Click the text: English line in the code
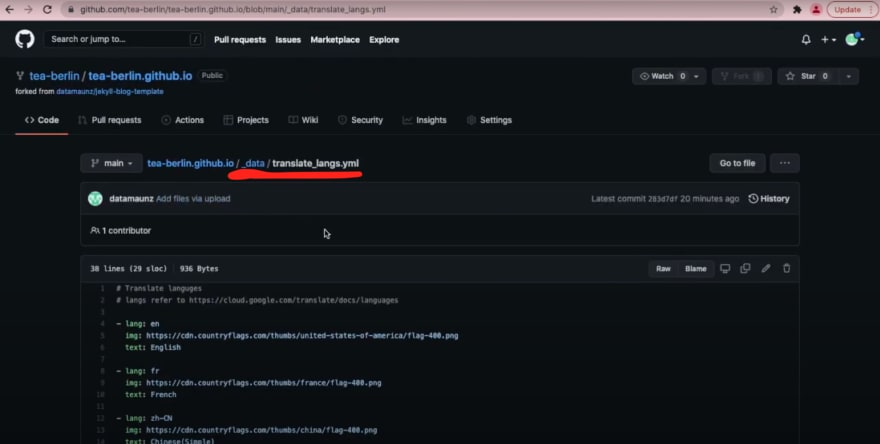The height and width of the screenshot is (444, 880). tap(153, 347)
